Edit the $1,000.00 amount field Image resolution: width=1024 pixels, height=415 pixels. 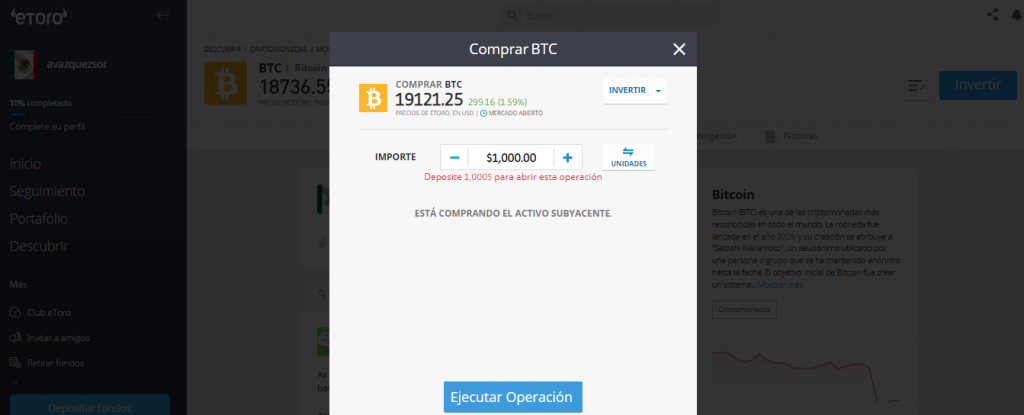click(511, 158)
